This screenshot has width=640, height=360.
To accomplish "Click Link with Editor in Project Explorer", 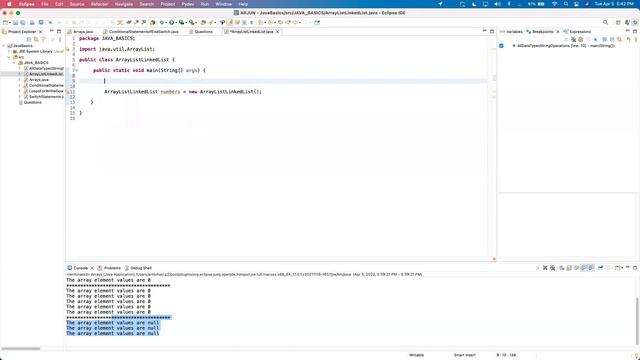I will (36, 39).
